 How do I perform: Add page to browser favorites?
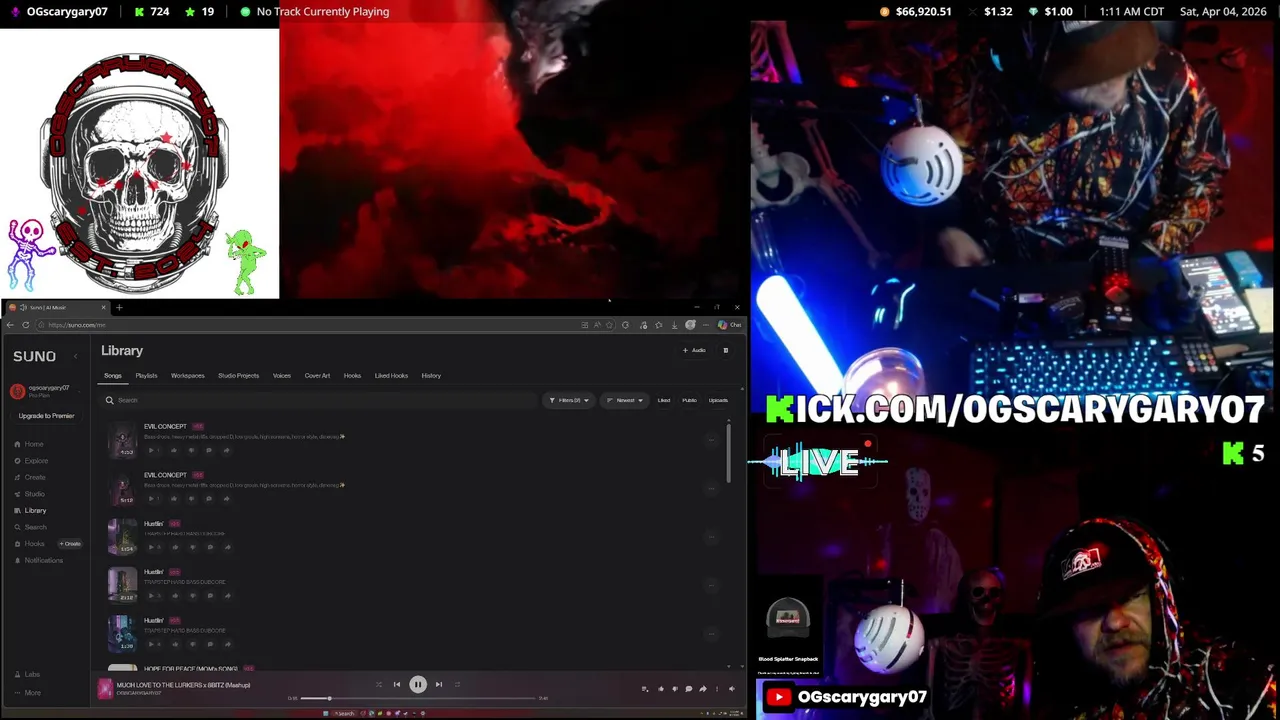pyautogui.click(x=609, y=325)
